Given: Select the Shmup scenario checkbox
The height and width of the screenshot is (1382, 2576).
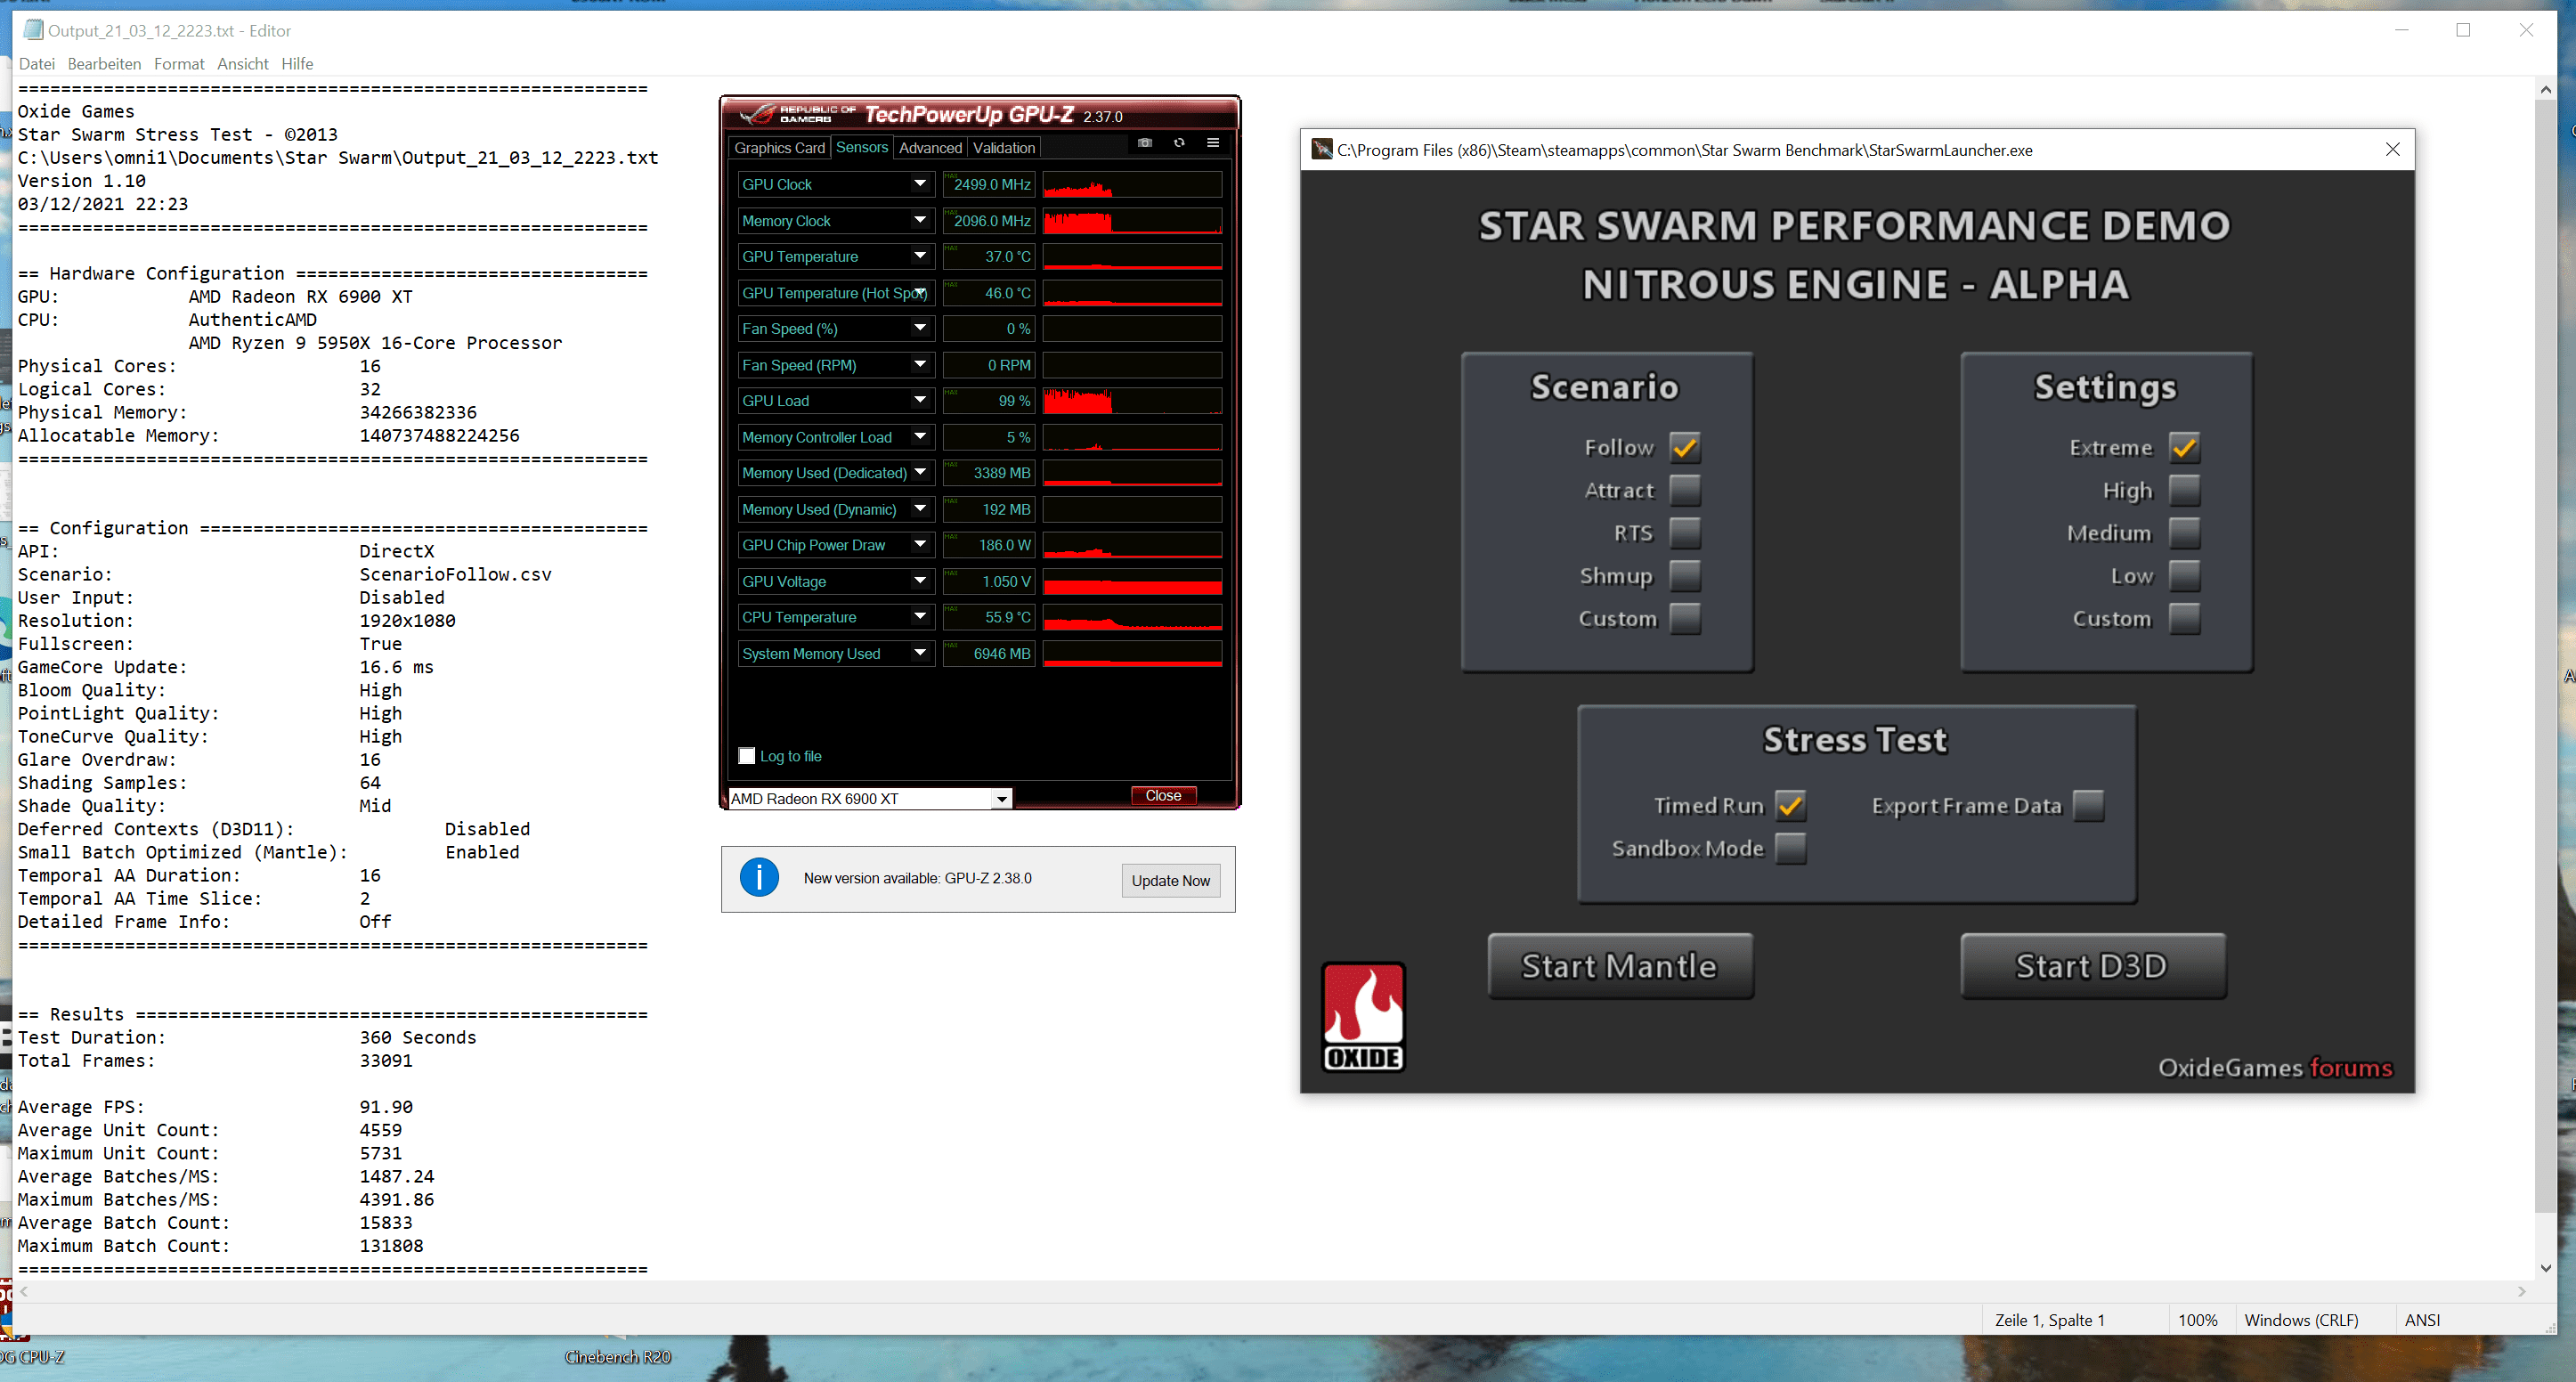Looking at the screenshot, I should pos(1685,576).
